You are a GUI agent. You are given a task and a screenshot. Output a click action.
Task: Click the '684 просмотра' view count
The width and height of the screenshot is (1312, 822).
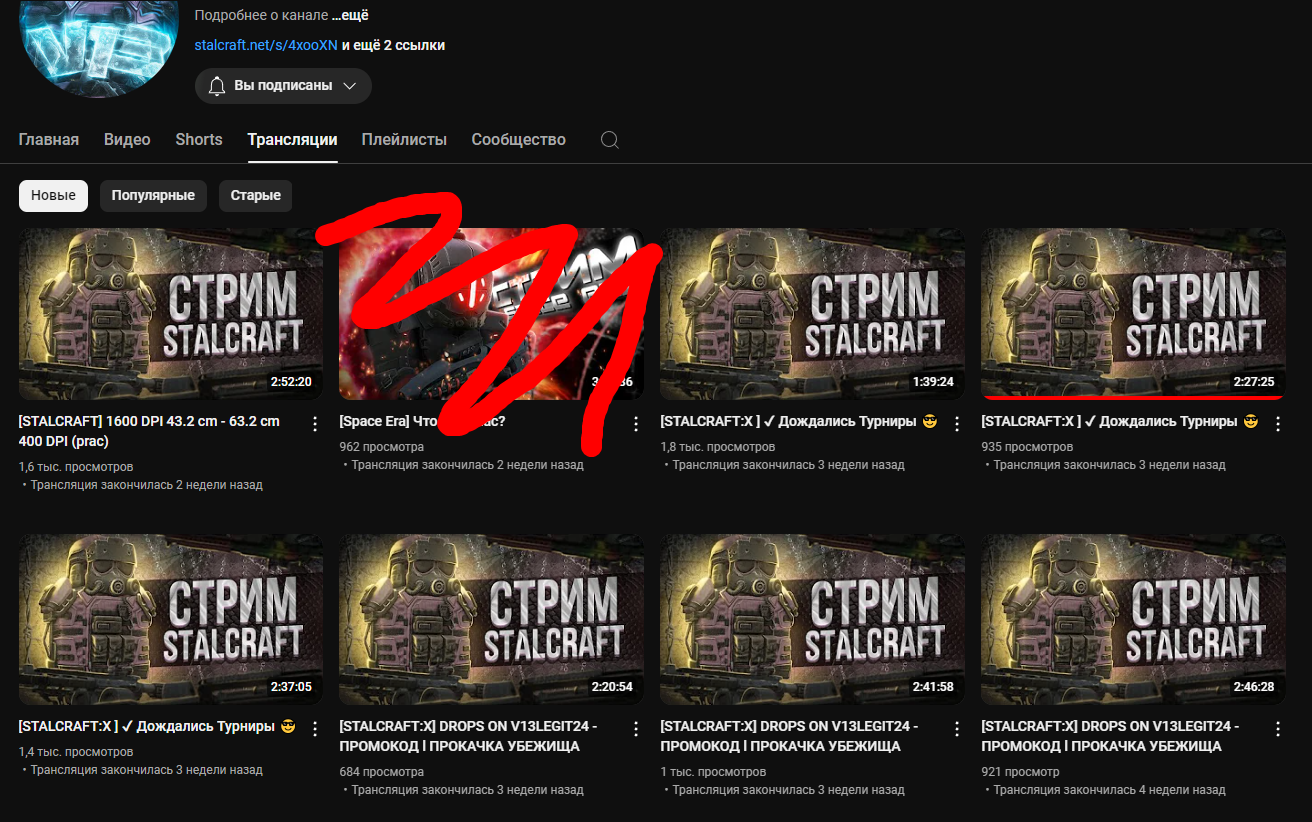(382, 772)
